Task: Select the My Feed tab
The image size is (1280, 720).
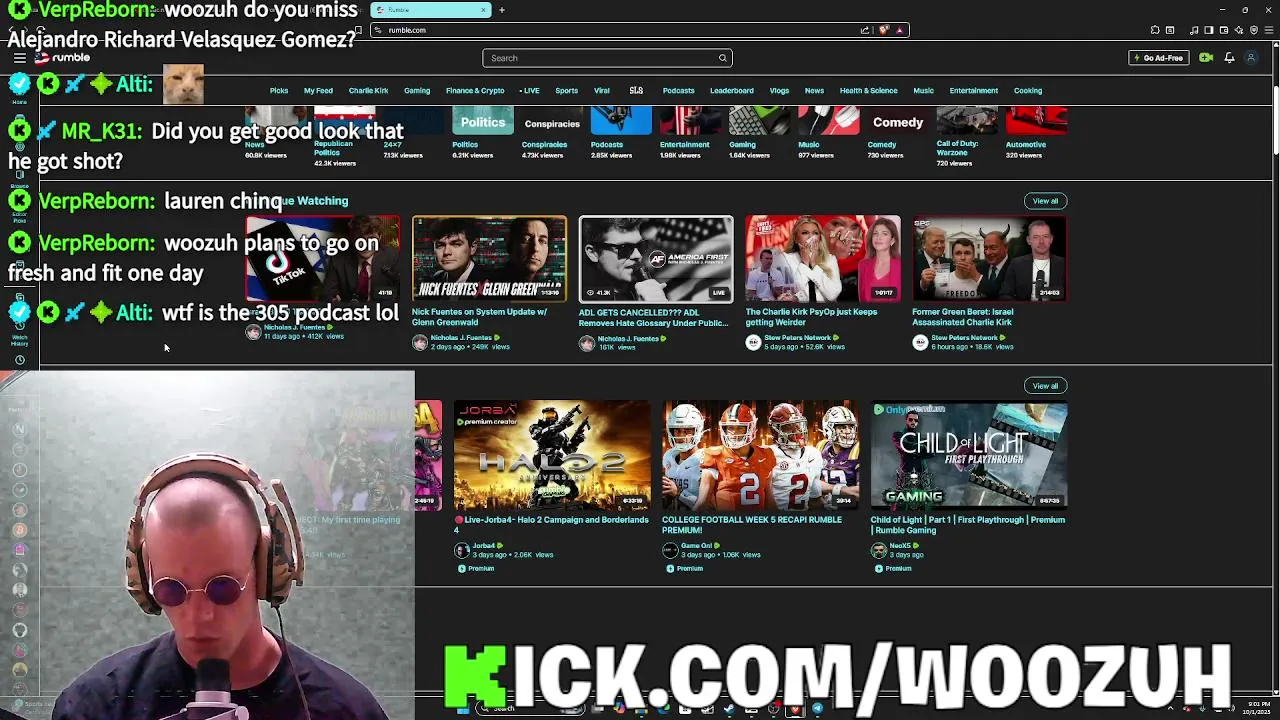Action: point(318,91)
